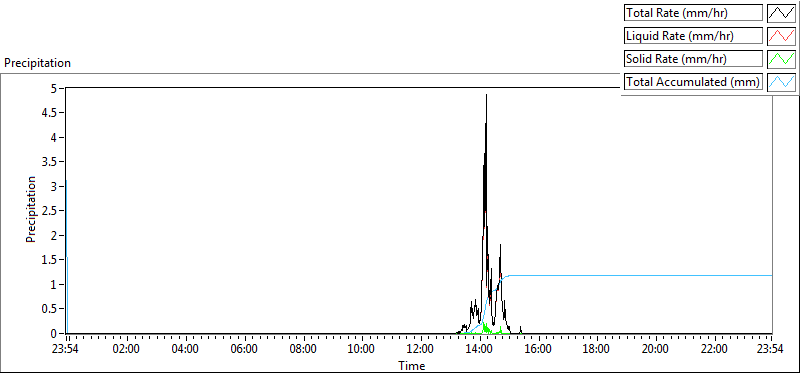Click the 20:00 time tick label
800x373 pixels.
(655, 350)
